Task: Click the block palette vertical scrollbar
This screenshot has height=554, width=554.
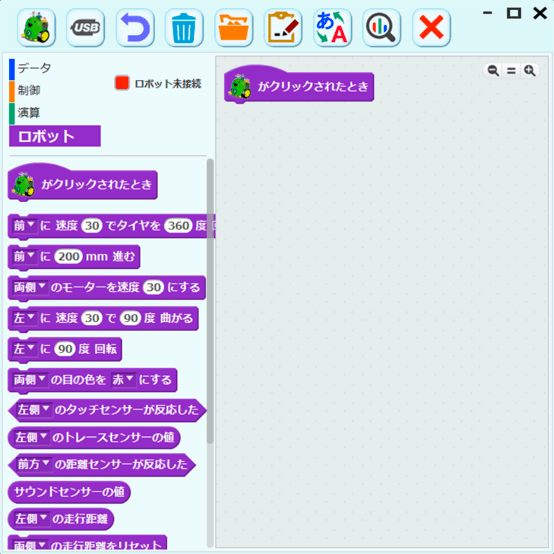Action: (210, 301)
